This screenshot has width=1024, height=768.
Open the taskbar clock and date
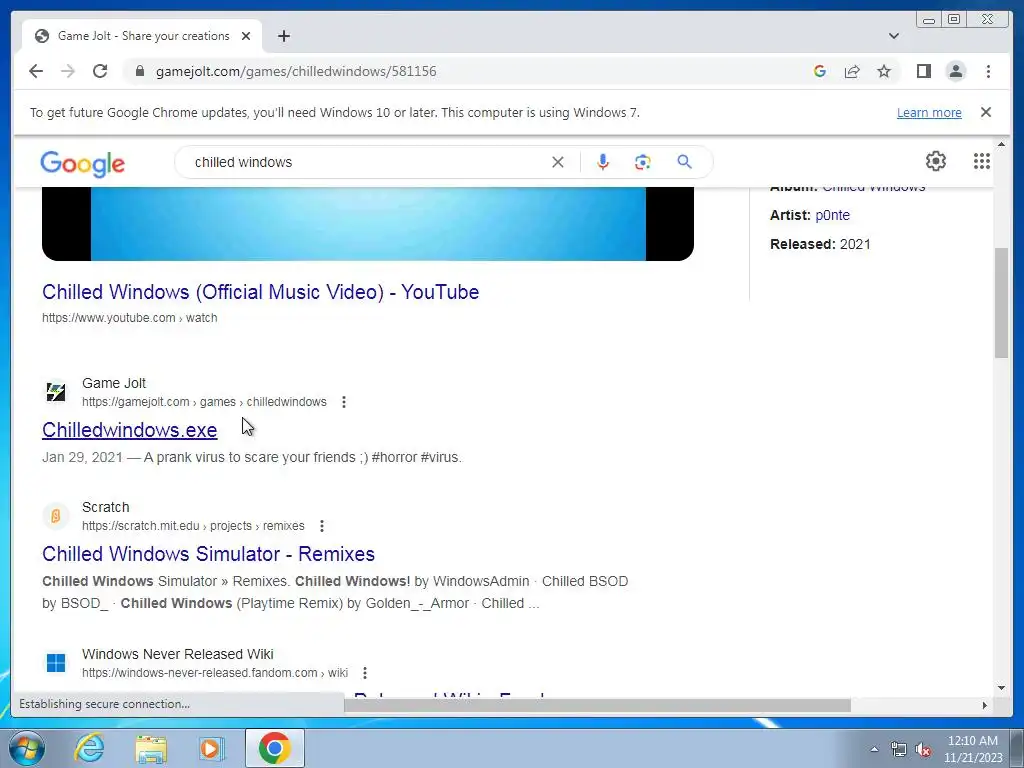(x=973, y=749)
